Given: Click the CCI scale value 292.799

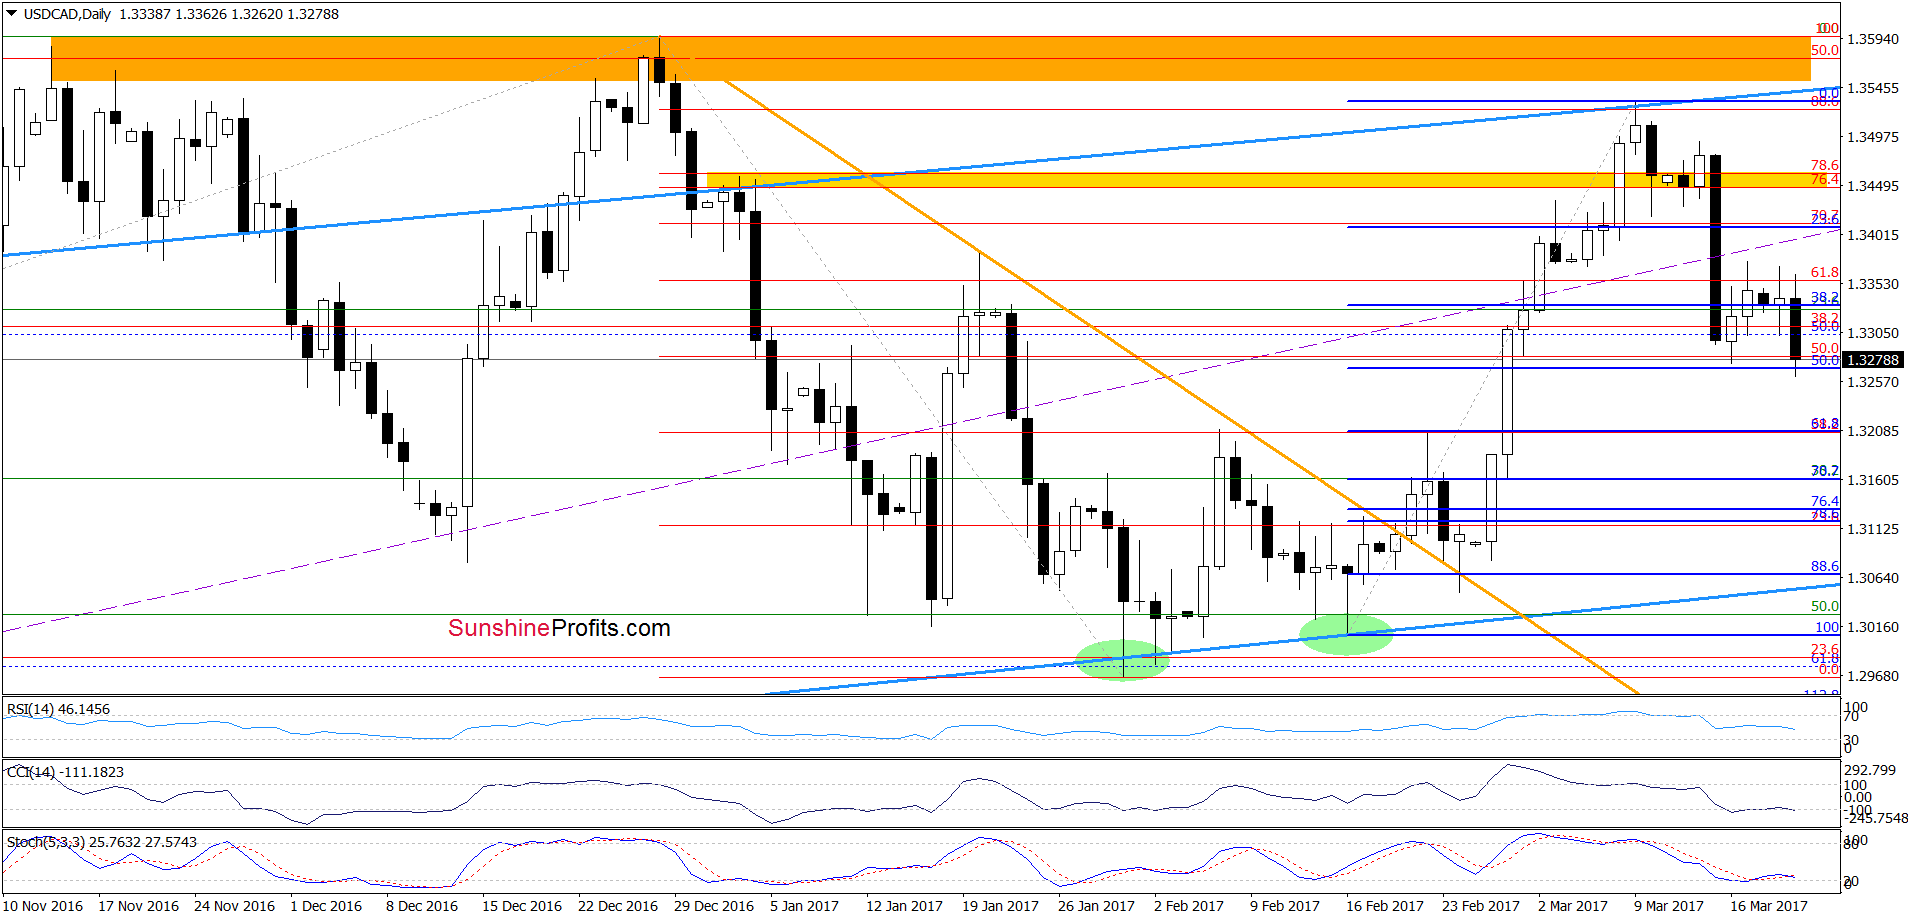Looking at the screenshot, I should pos(1870,770).
